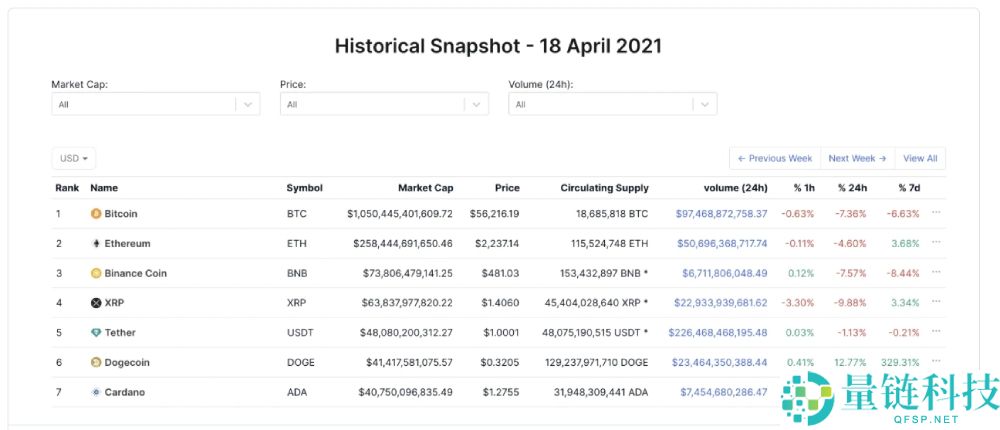Screen dimensions: 1000x430
Task: Open Bitcoin 24h volume link
Action: pyautogui.click(x=721, y=214)
